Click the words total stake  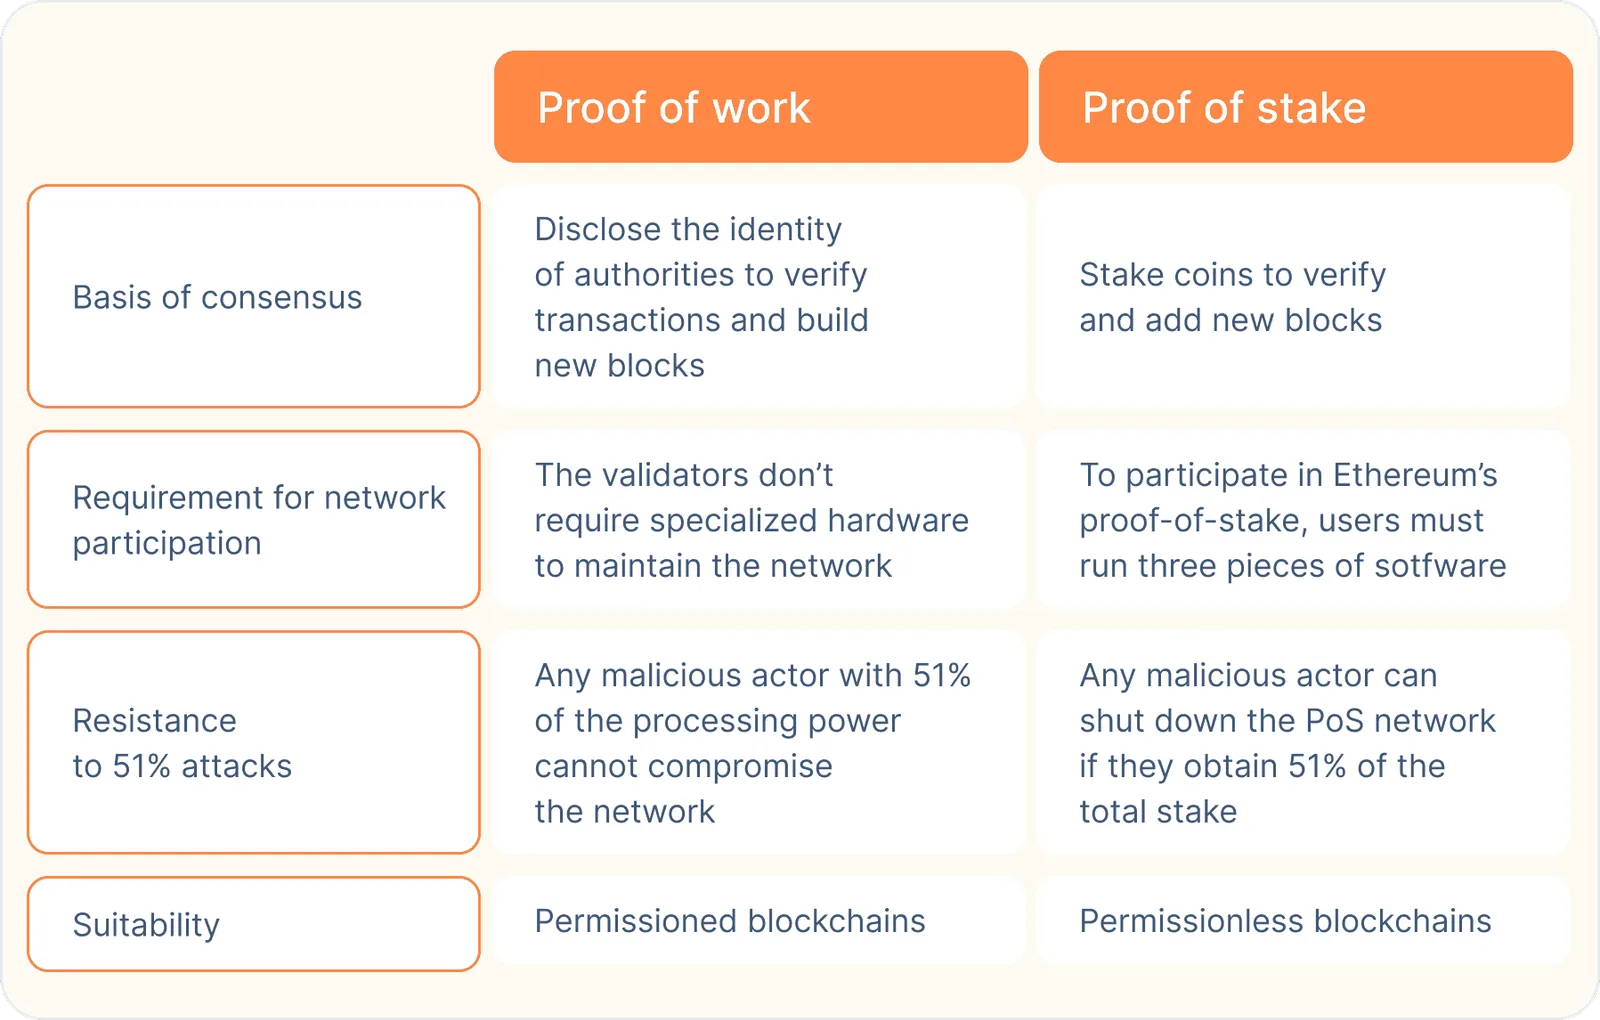click(1158, 811)
